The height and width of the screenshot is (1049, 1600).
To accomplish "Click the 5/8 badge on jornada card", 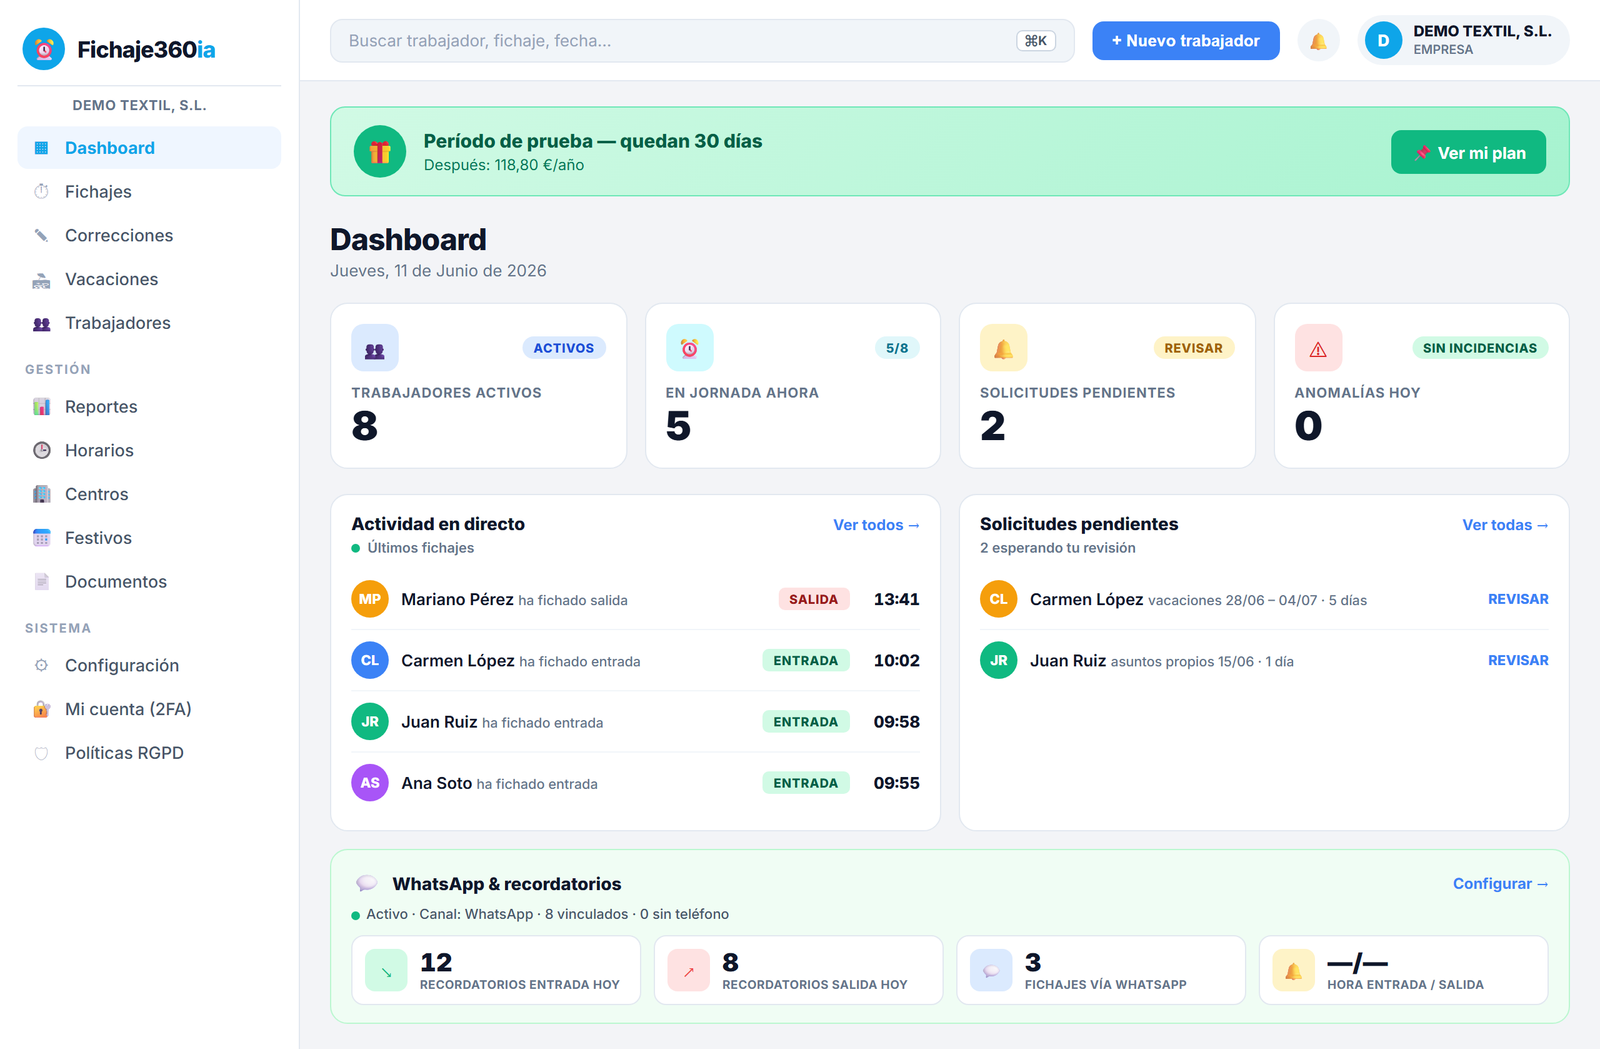I will (897, 348).
